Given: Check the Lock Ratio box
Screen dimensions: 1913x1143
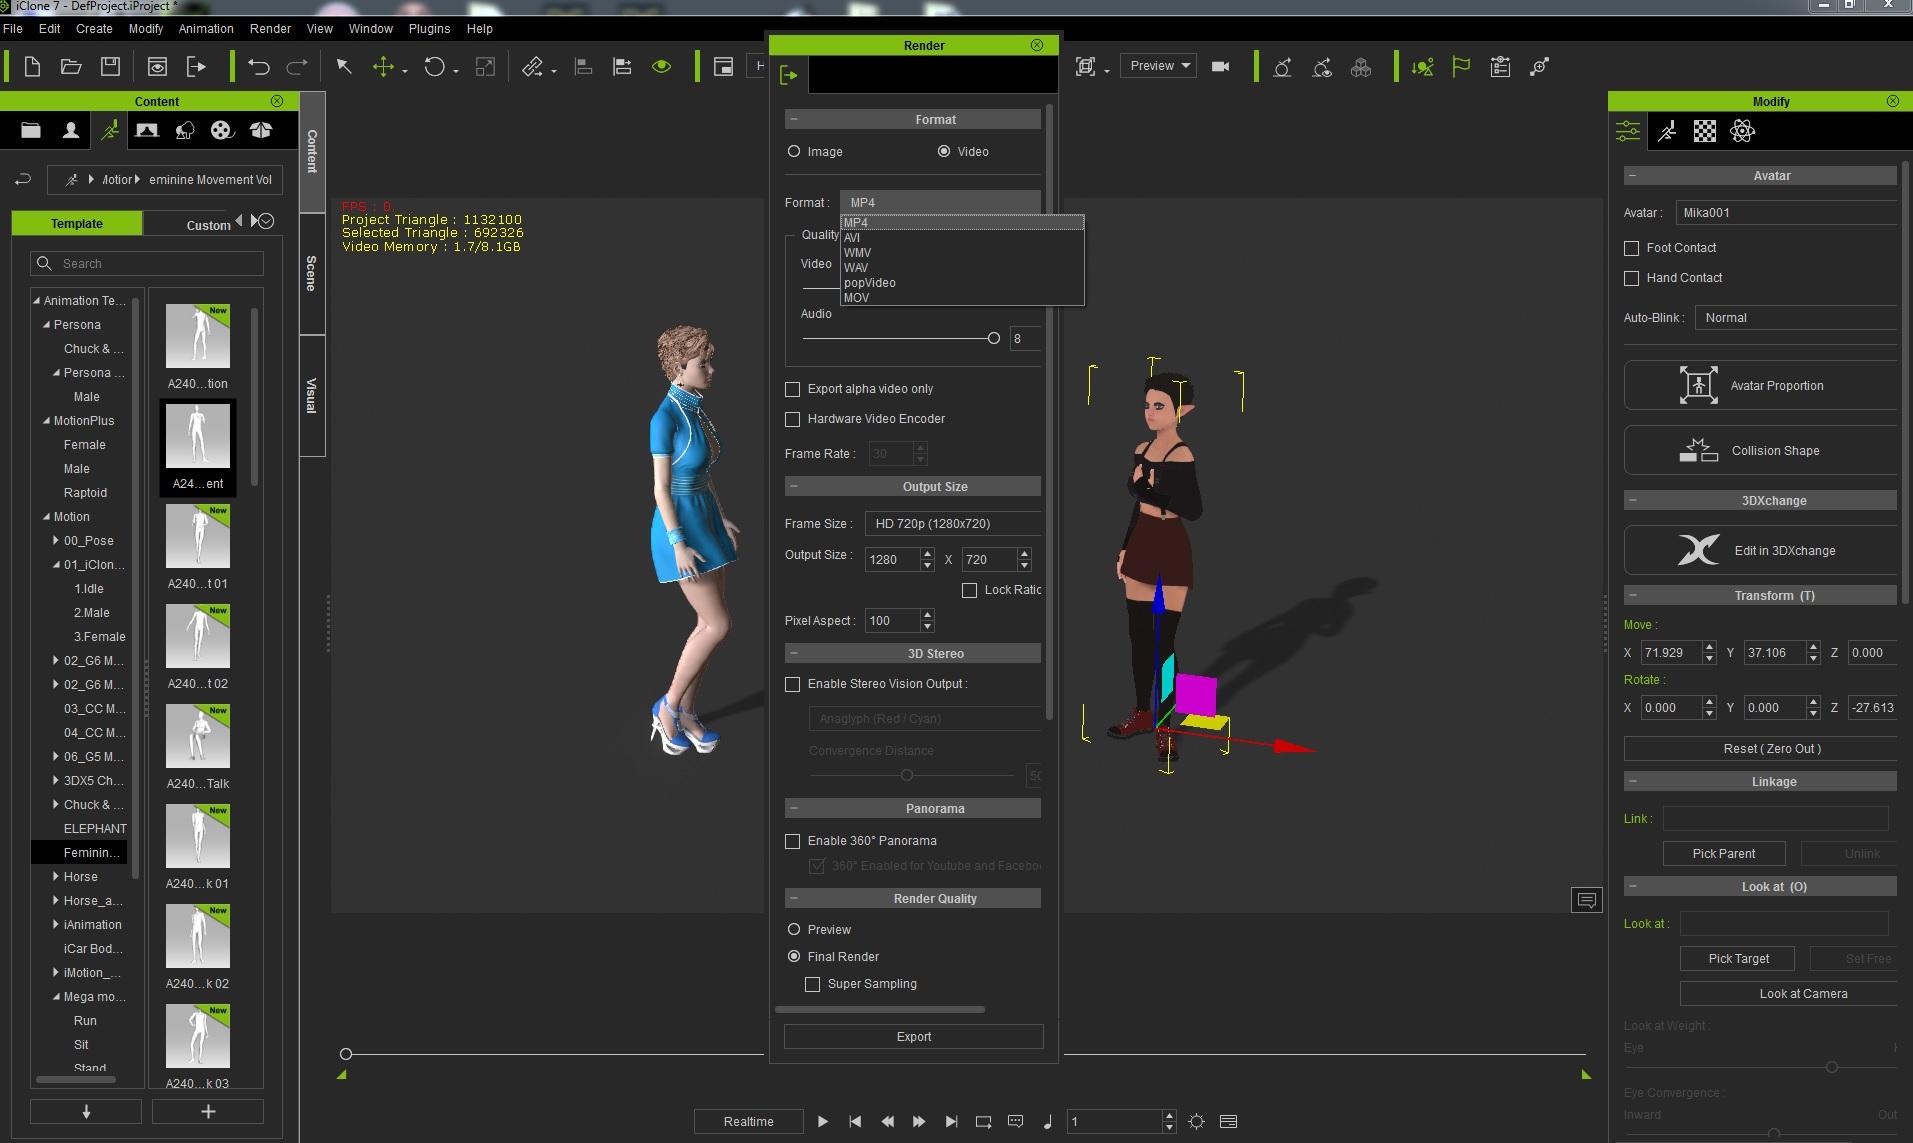Looking at the screenshot, I should [969, 590].
